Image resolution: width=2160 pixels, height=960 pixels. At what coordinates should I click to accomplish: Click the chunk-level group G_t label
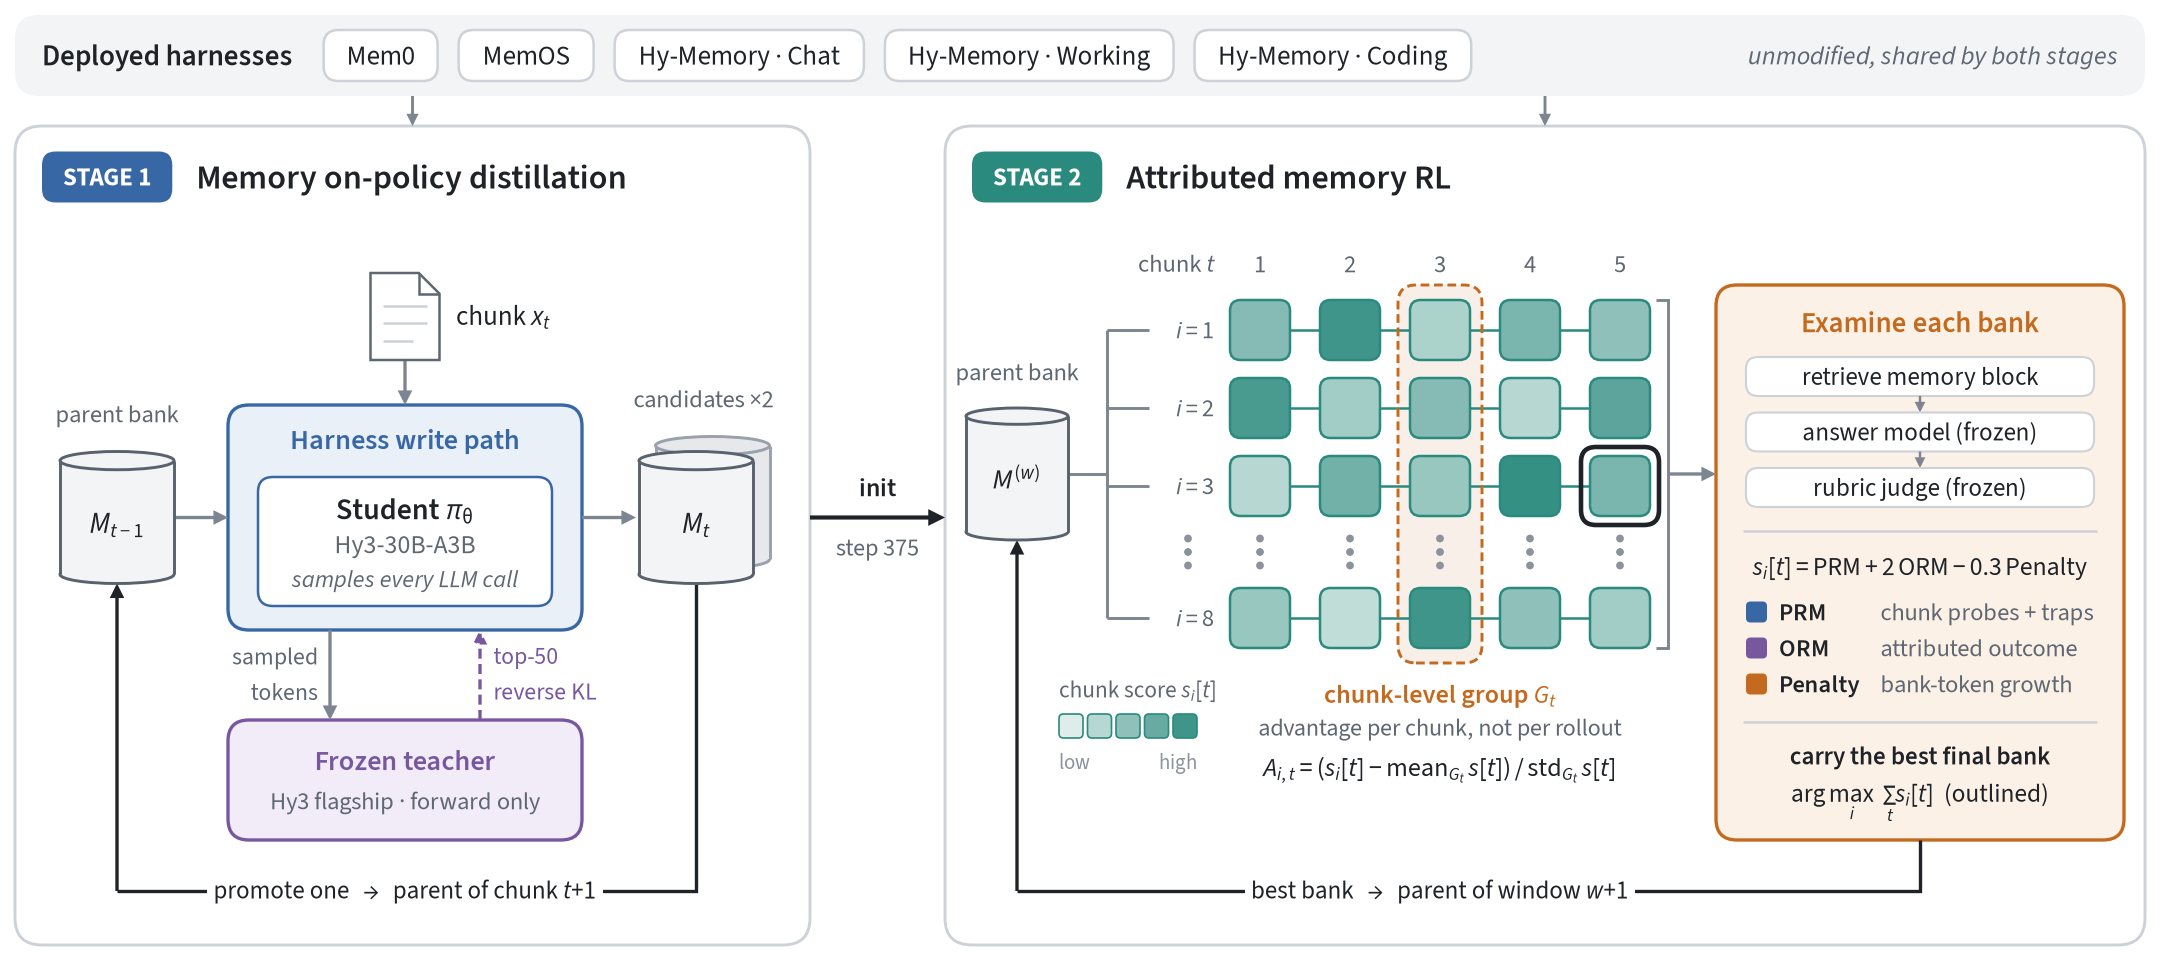1440,695
